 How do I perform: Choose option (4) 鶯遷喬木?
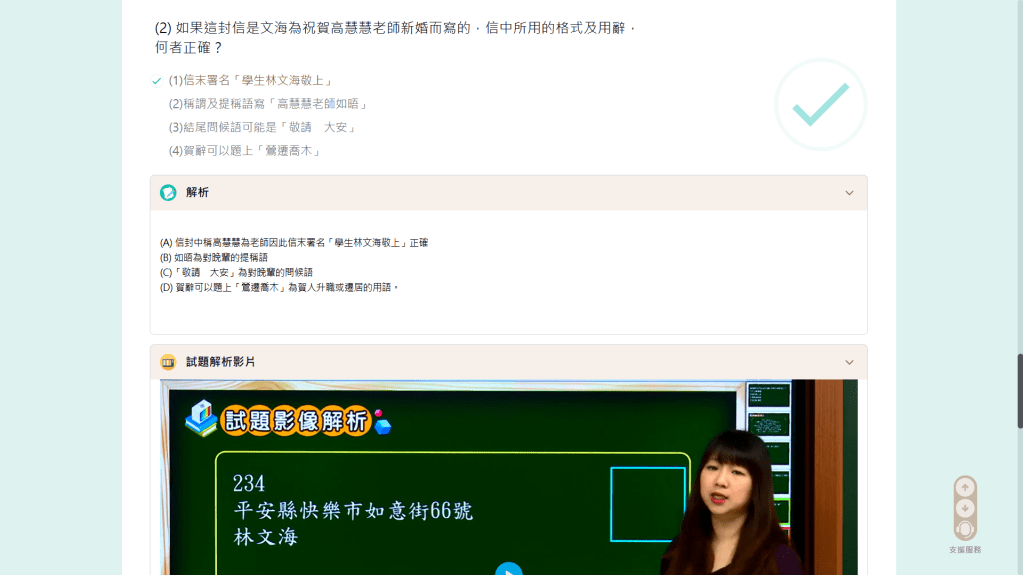point(245,151)
